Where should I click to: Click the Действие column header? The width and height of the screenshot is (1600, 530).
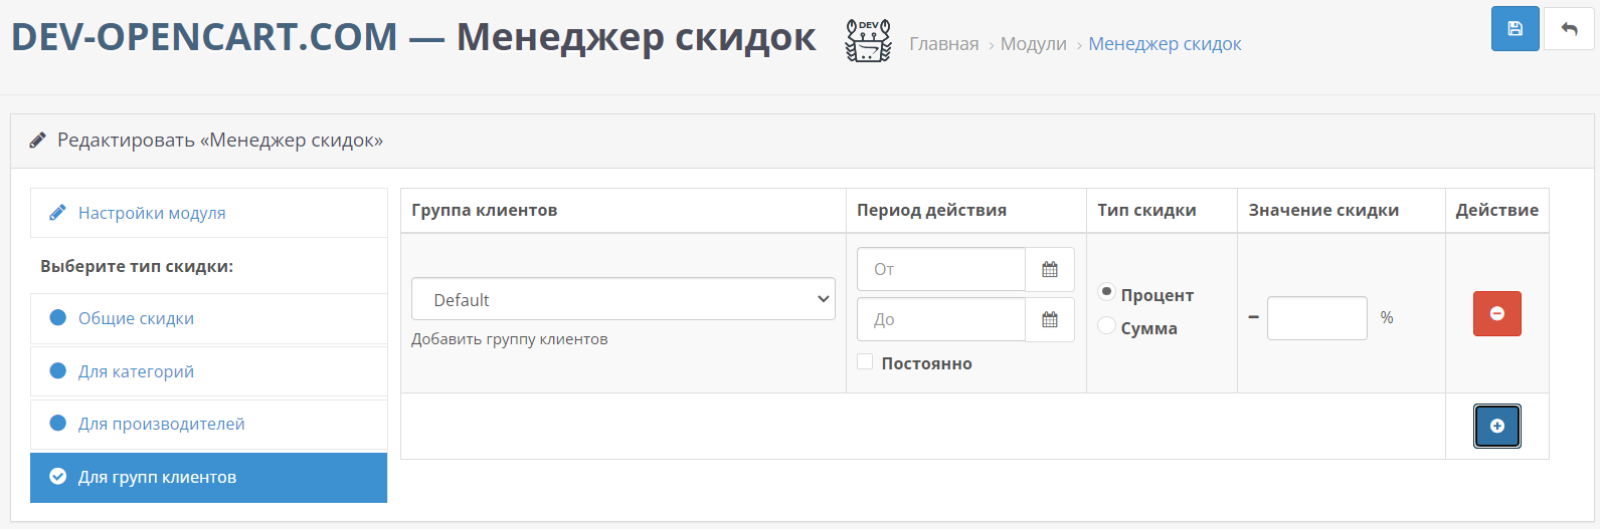(x=1497, y=210)
